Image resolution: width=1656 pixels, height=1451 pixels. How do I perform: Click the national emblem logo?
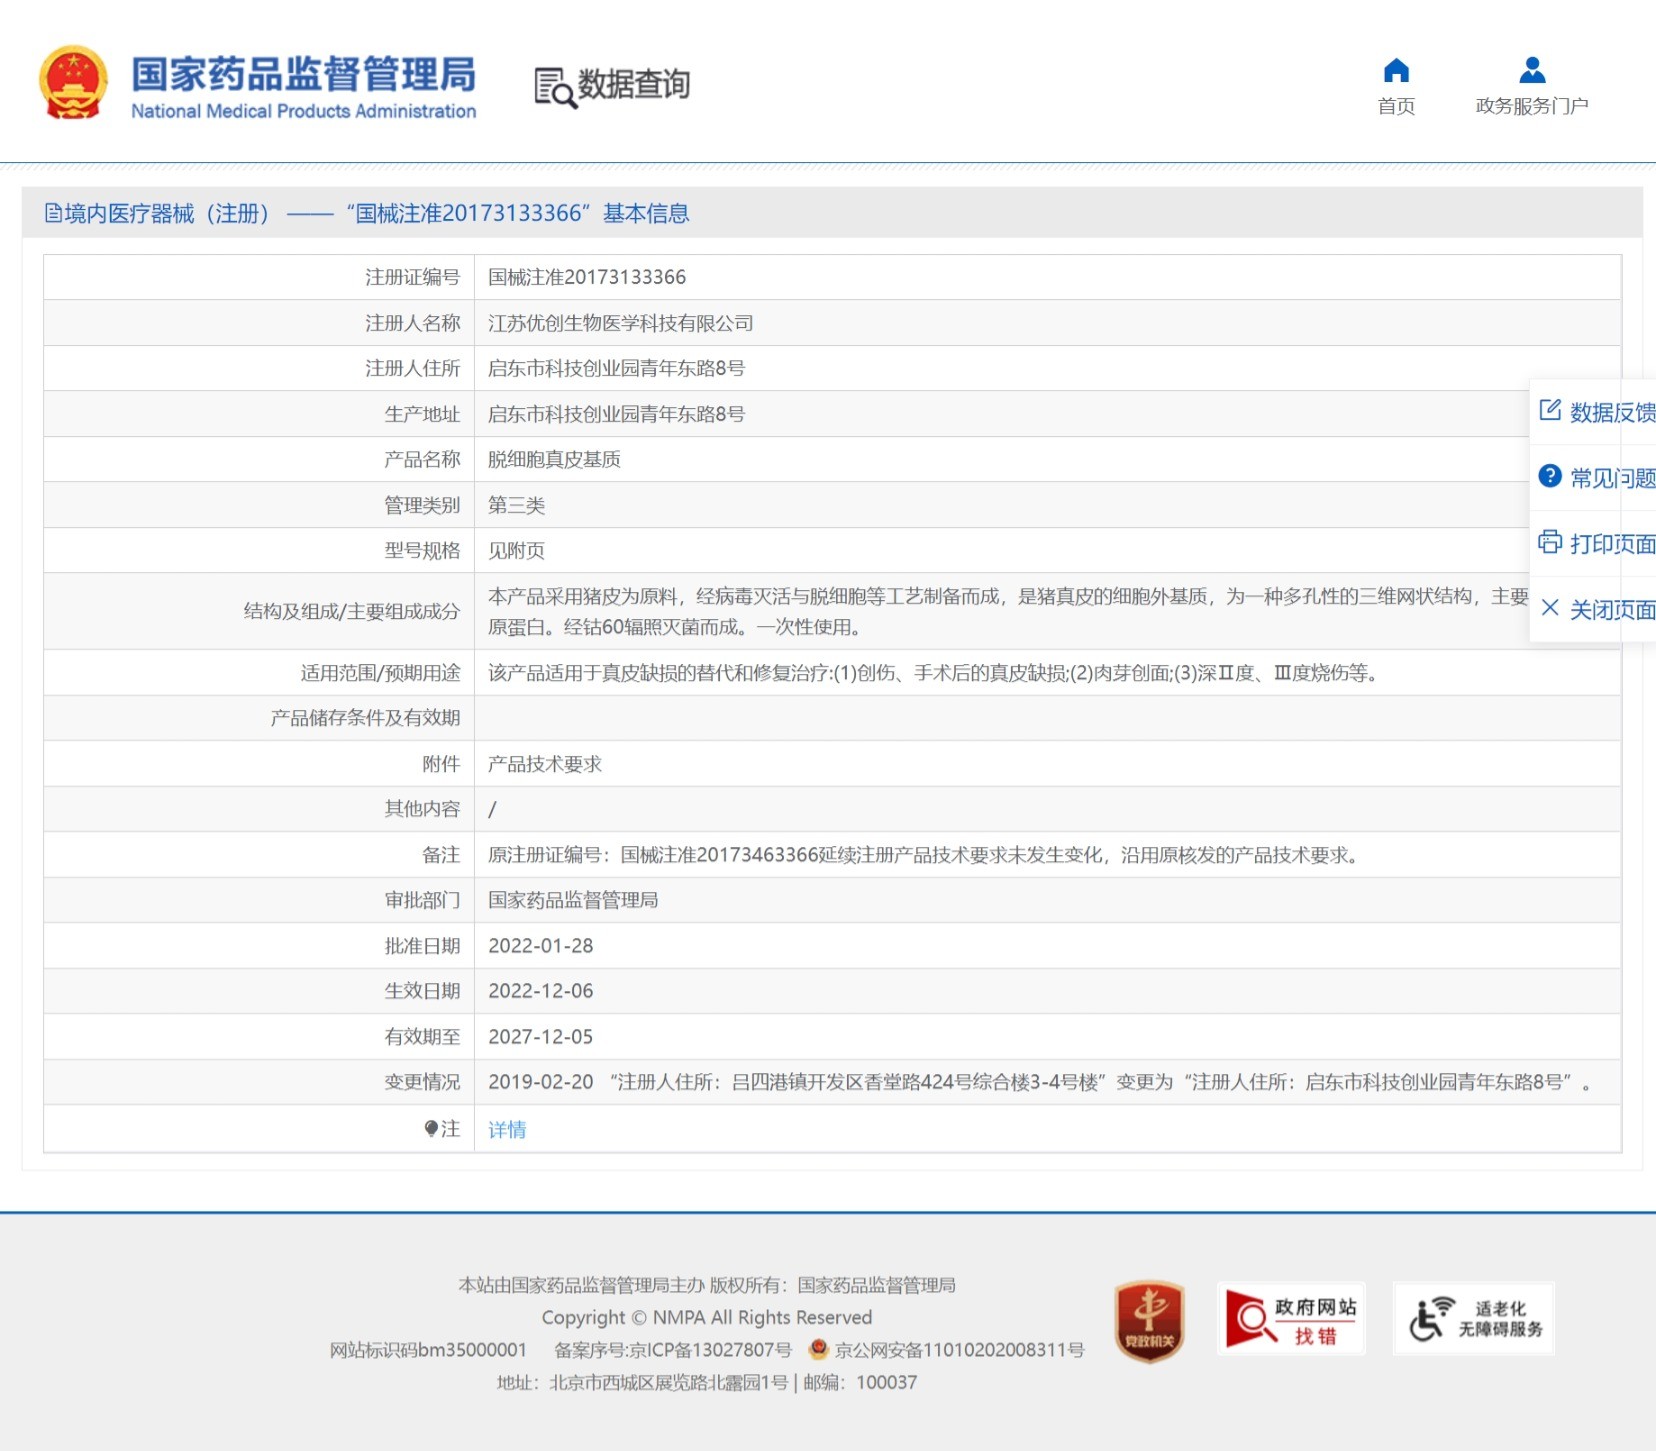(x=73, y=83)
